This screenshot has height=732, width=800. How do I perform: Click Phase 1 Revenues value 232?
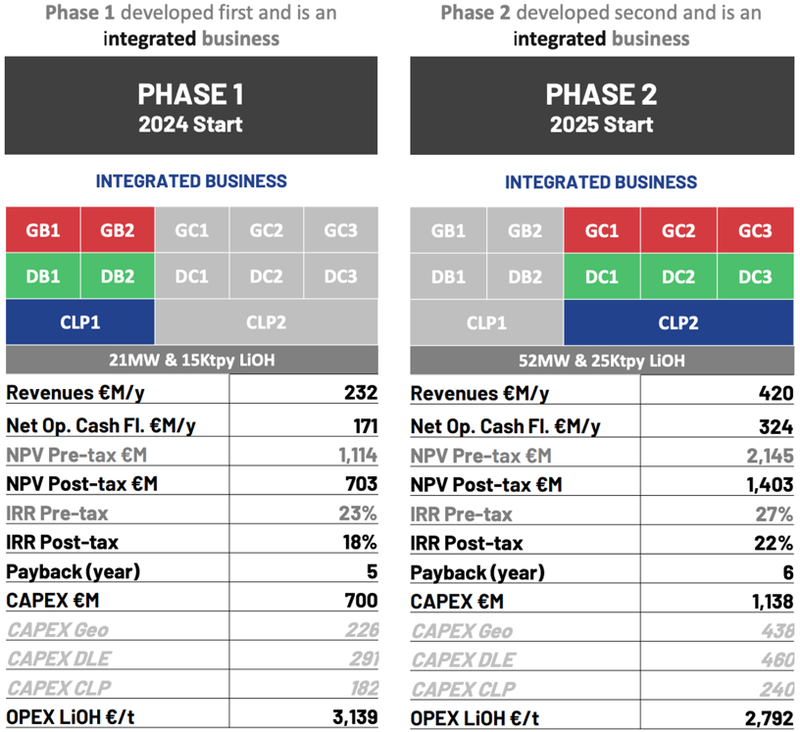point(361,392)
